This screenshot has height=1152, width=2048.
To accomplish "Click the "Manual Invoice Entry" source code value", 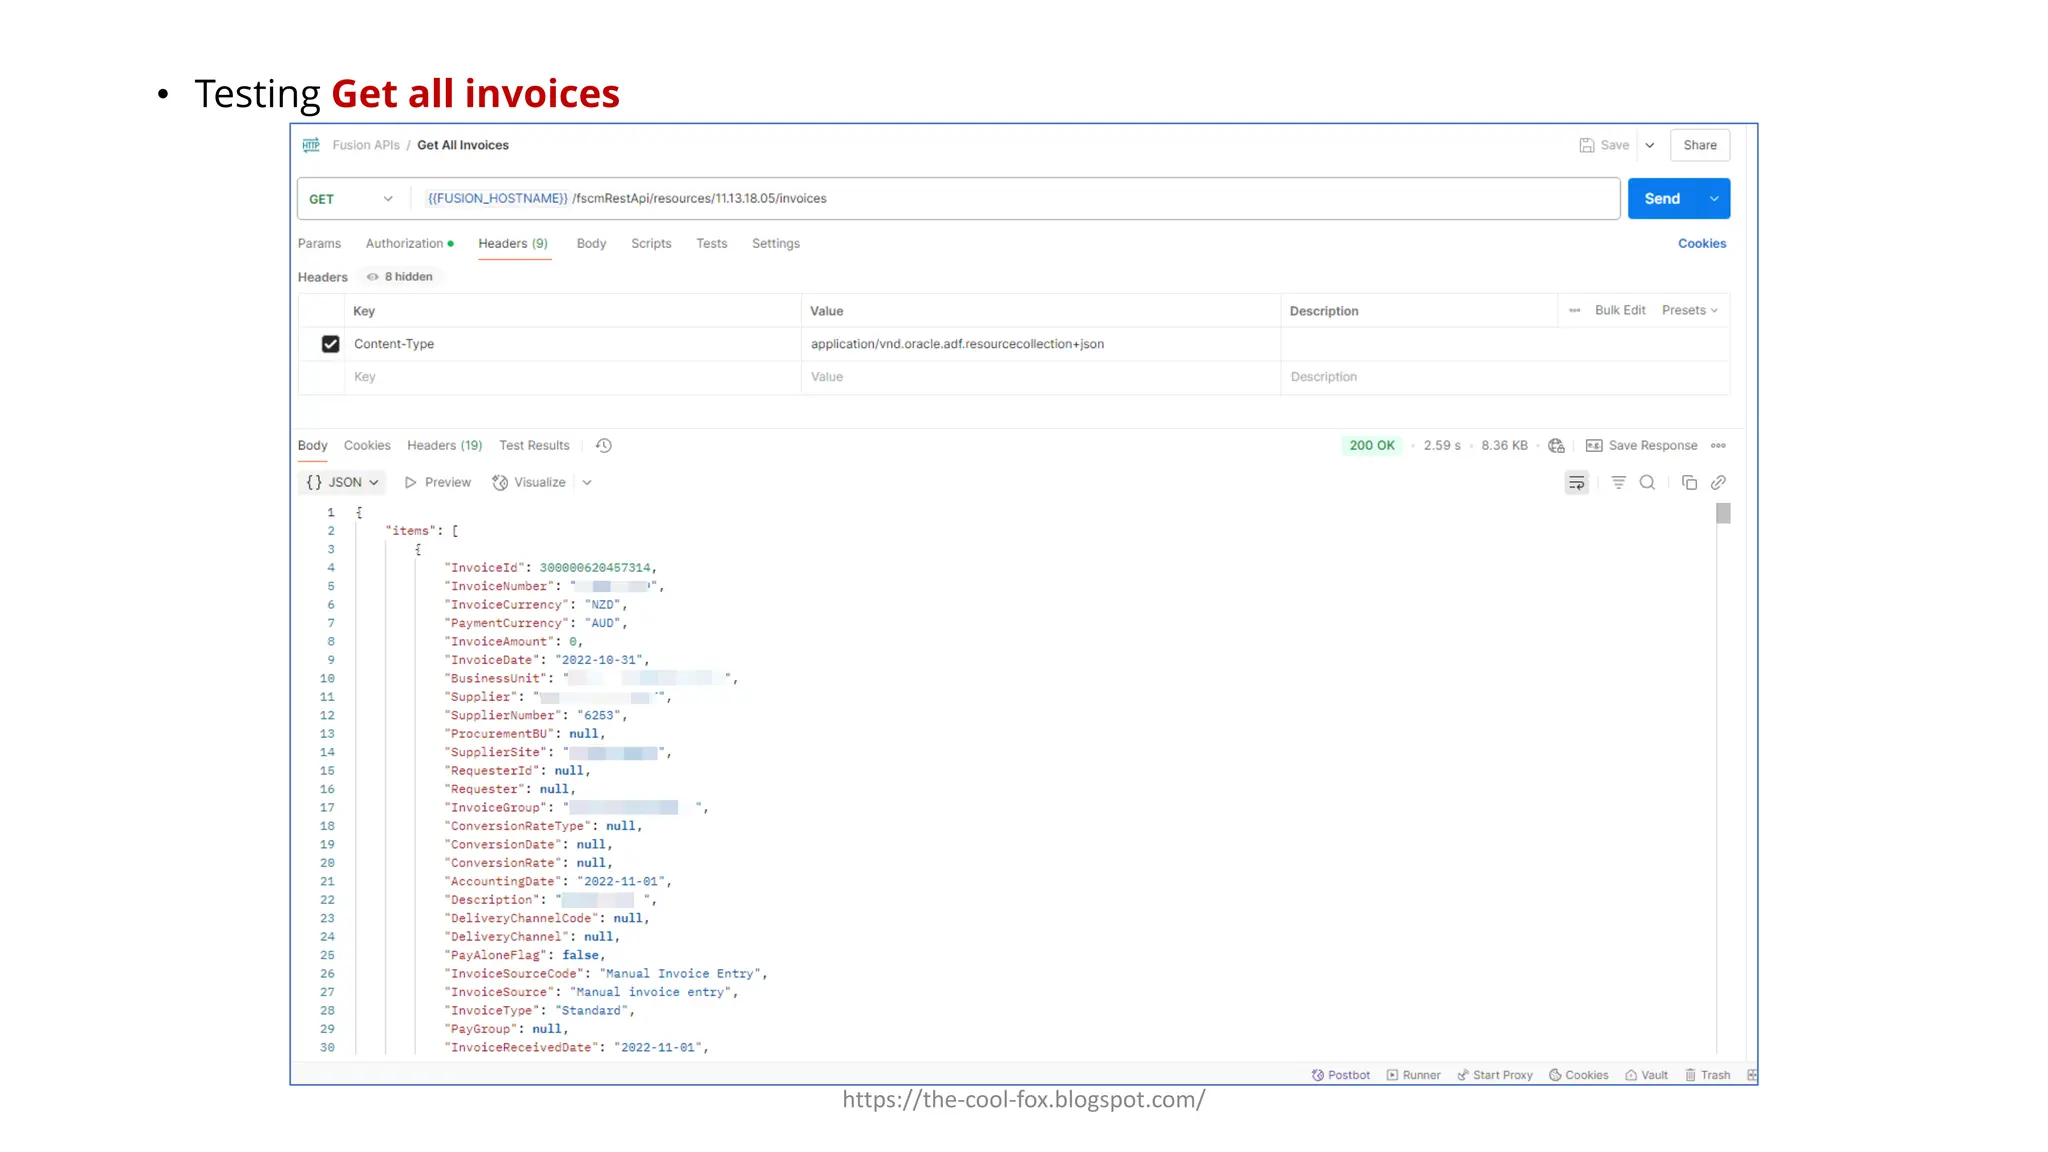I will click(x=680, y=974).
